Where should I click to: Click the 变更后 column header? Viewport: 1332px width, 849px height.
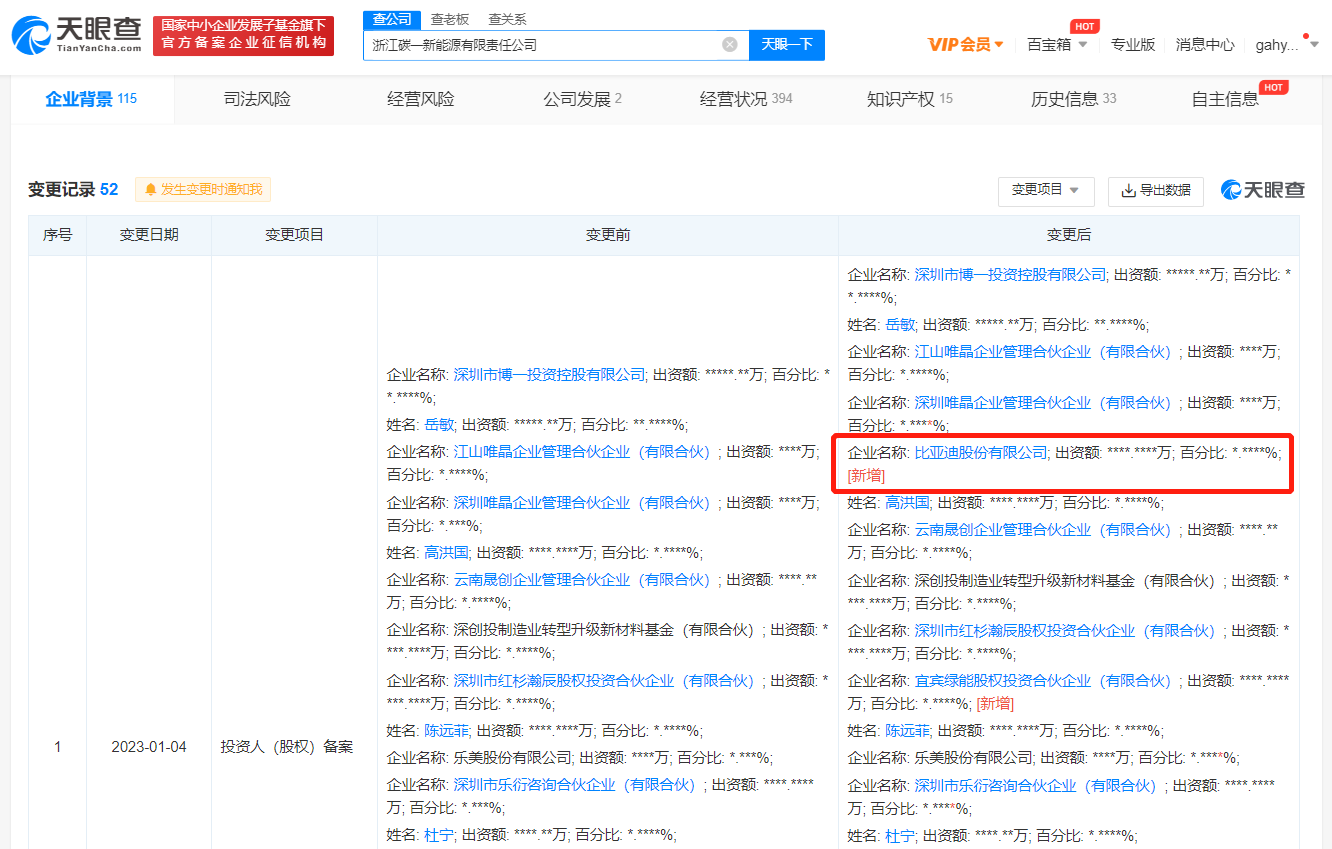1069,235
